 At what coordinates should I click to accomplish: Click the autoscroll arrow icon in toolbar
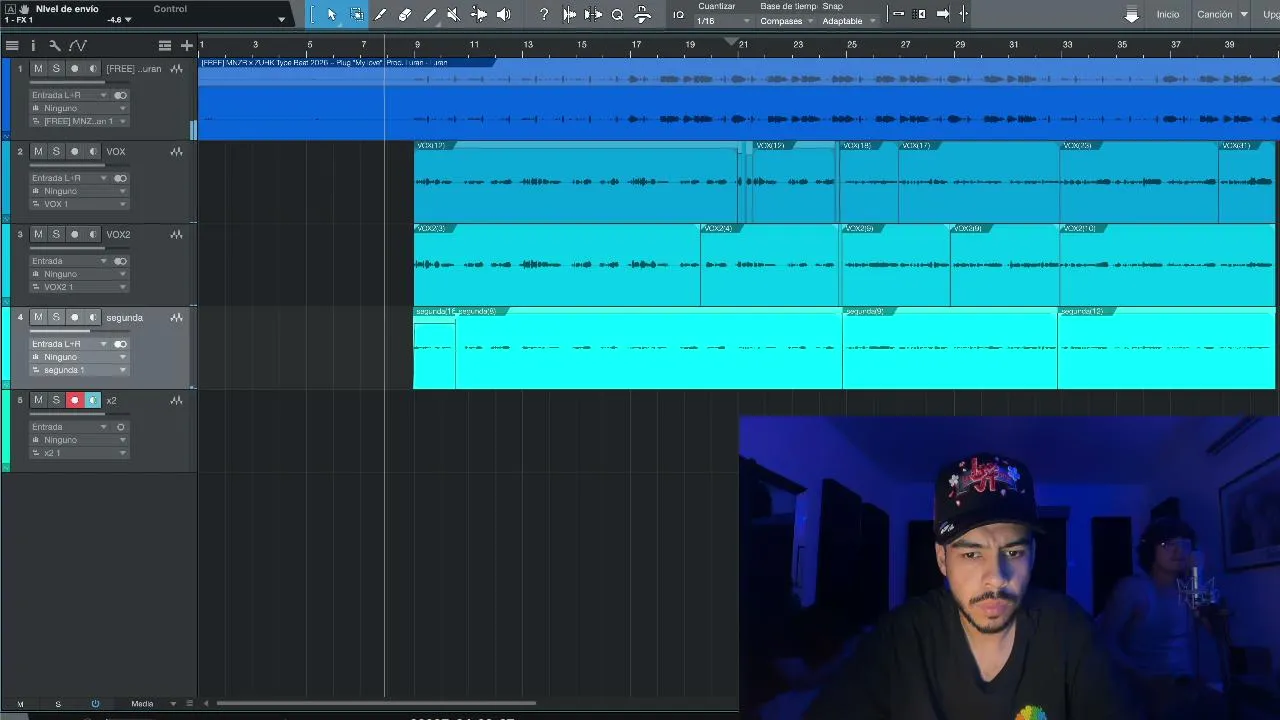[x=943, y=14]
